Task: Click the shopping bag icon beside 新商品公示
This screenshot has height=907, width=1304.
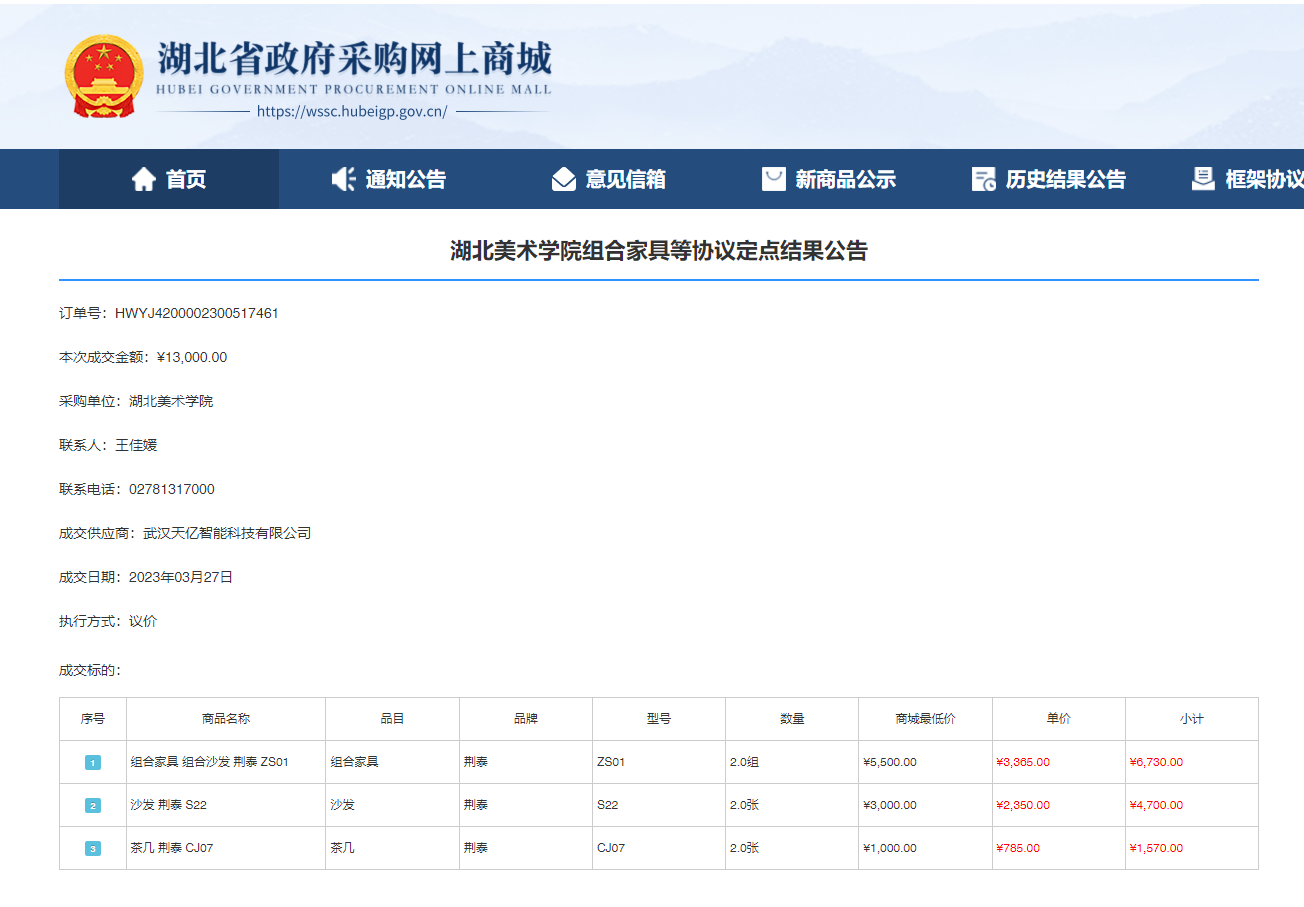Action: click(x=774, y=179)
